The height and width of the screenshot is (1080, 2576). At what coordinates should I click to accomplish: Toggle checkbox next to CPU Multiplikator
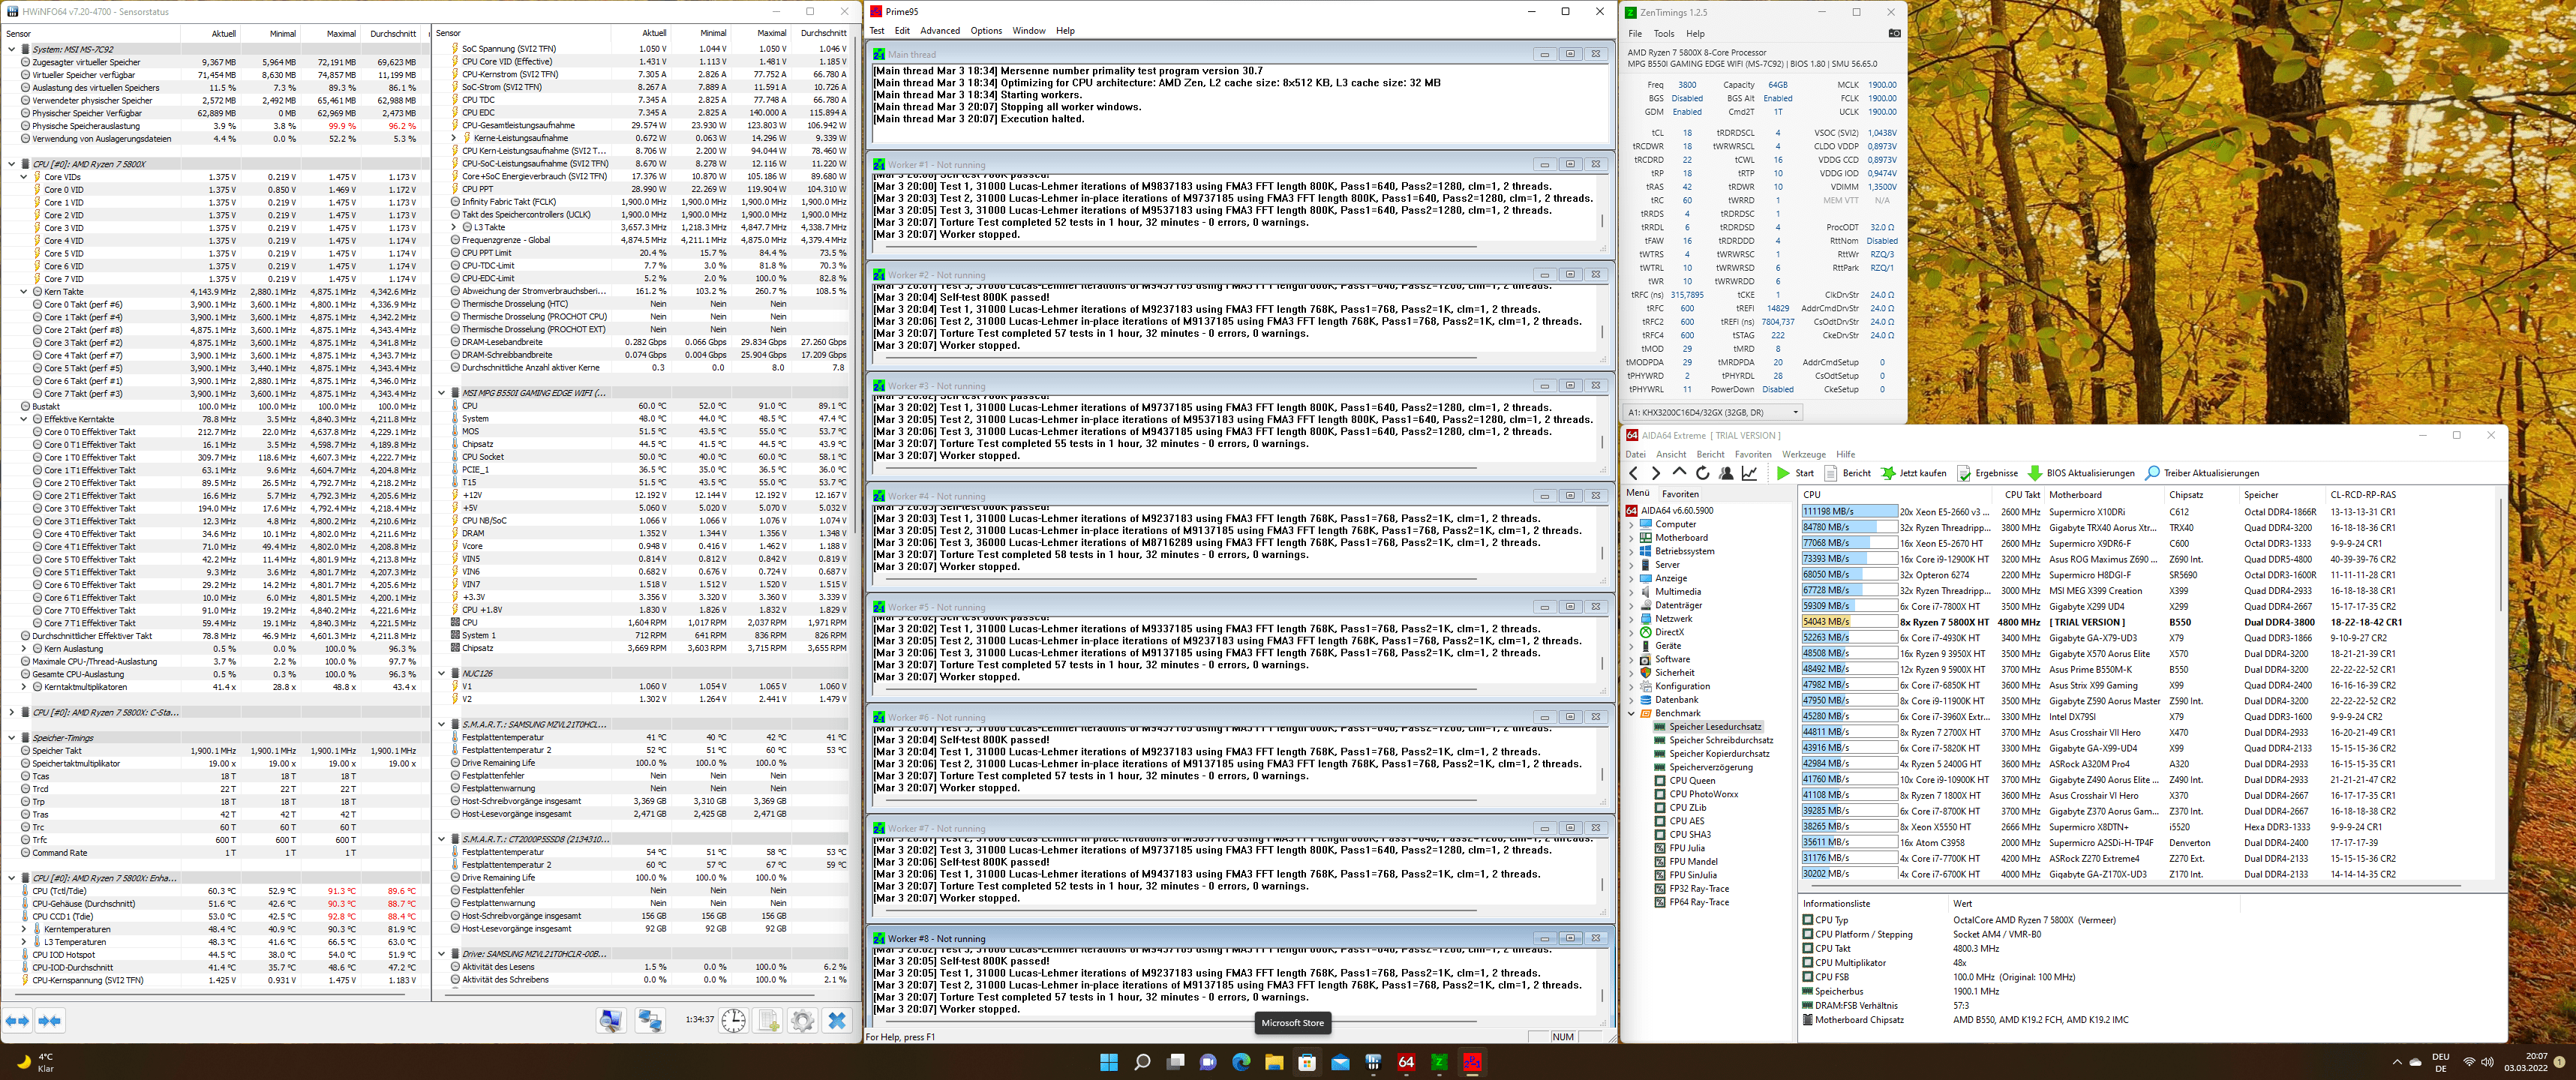click(x=1808, y=963)
